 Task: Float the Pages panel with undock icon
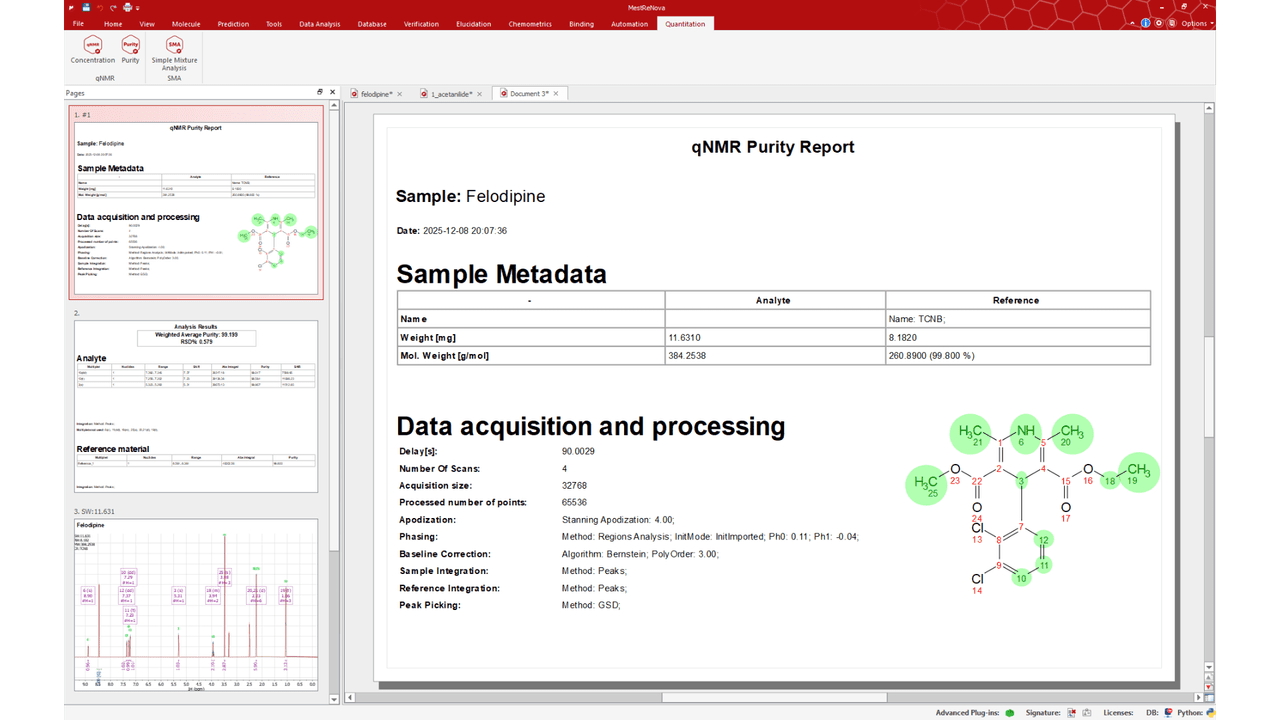pyautogui.click(x=320, y=92)
